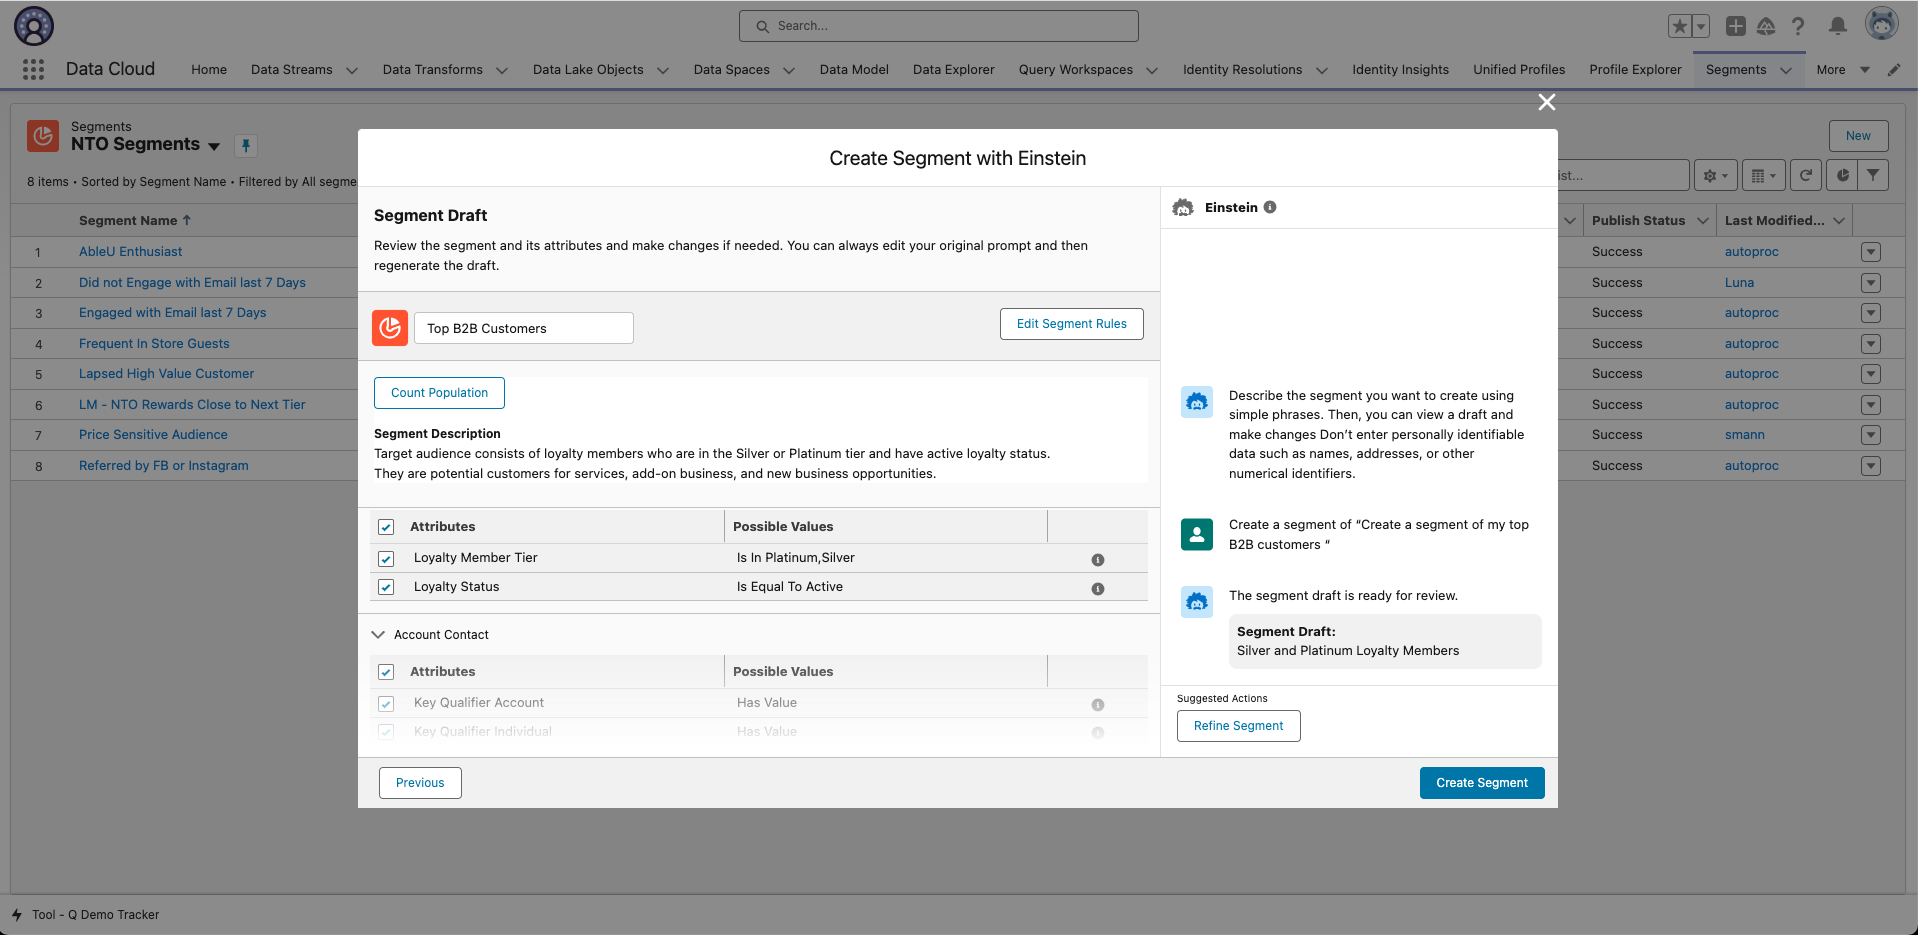Click Edit Segment Rules button
The width and height of the screenshot is (1918, 935).
1072,324
